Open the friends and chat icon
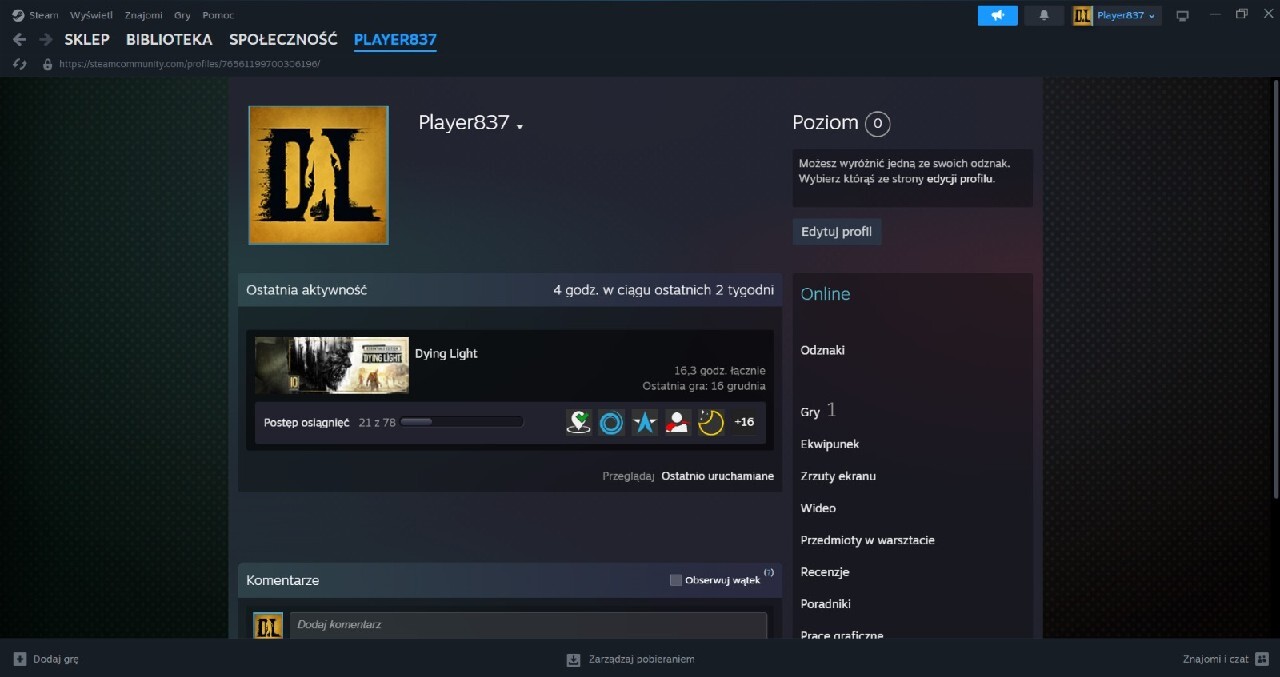 click(x=1262, y=659)
